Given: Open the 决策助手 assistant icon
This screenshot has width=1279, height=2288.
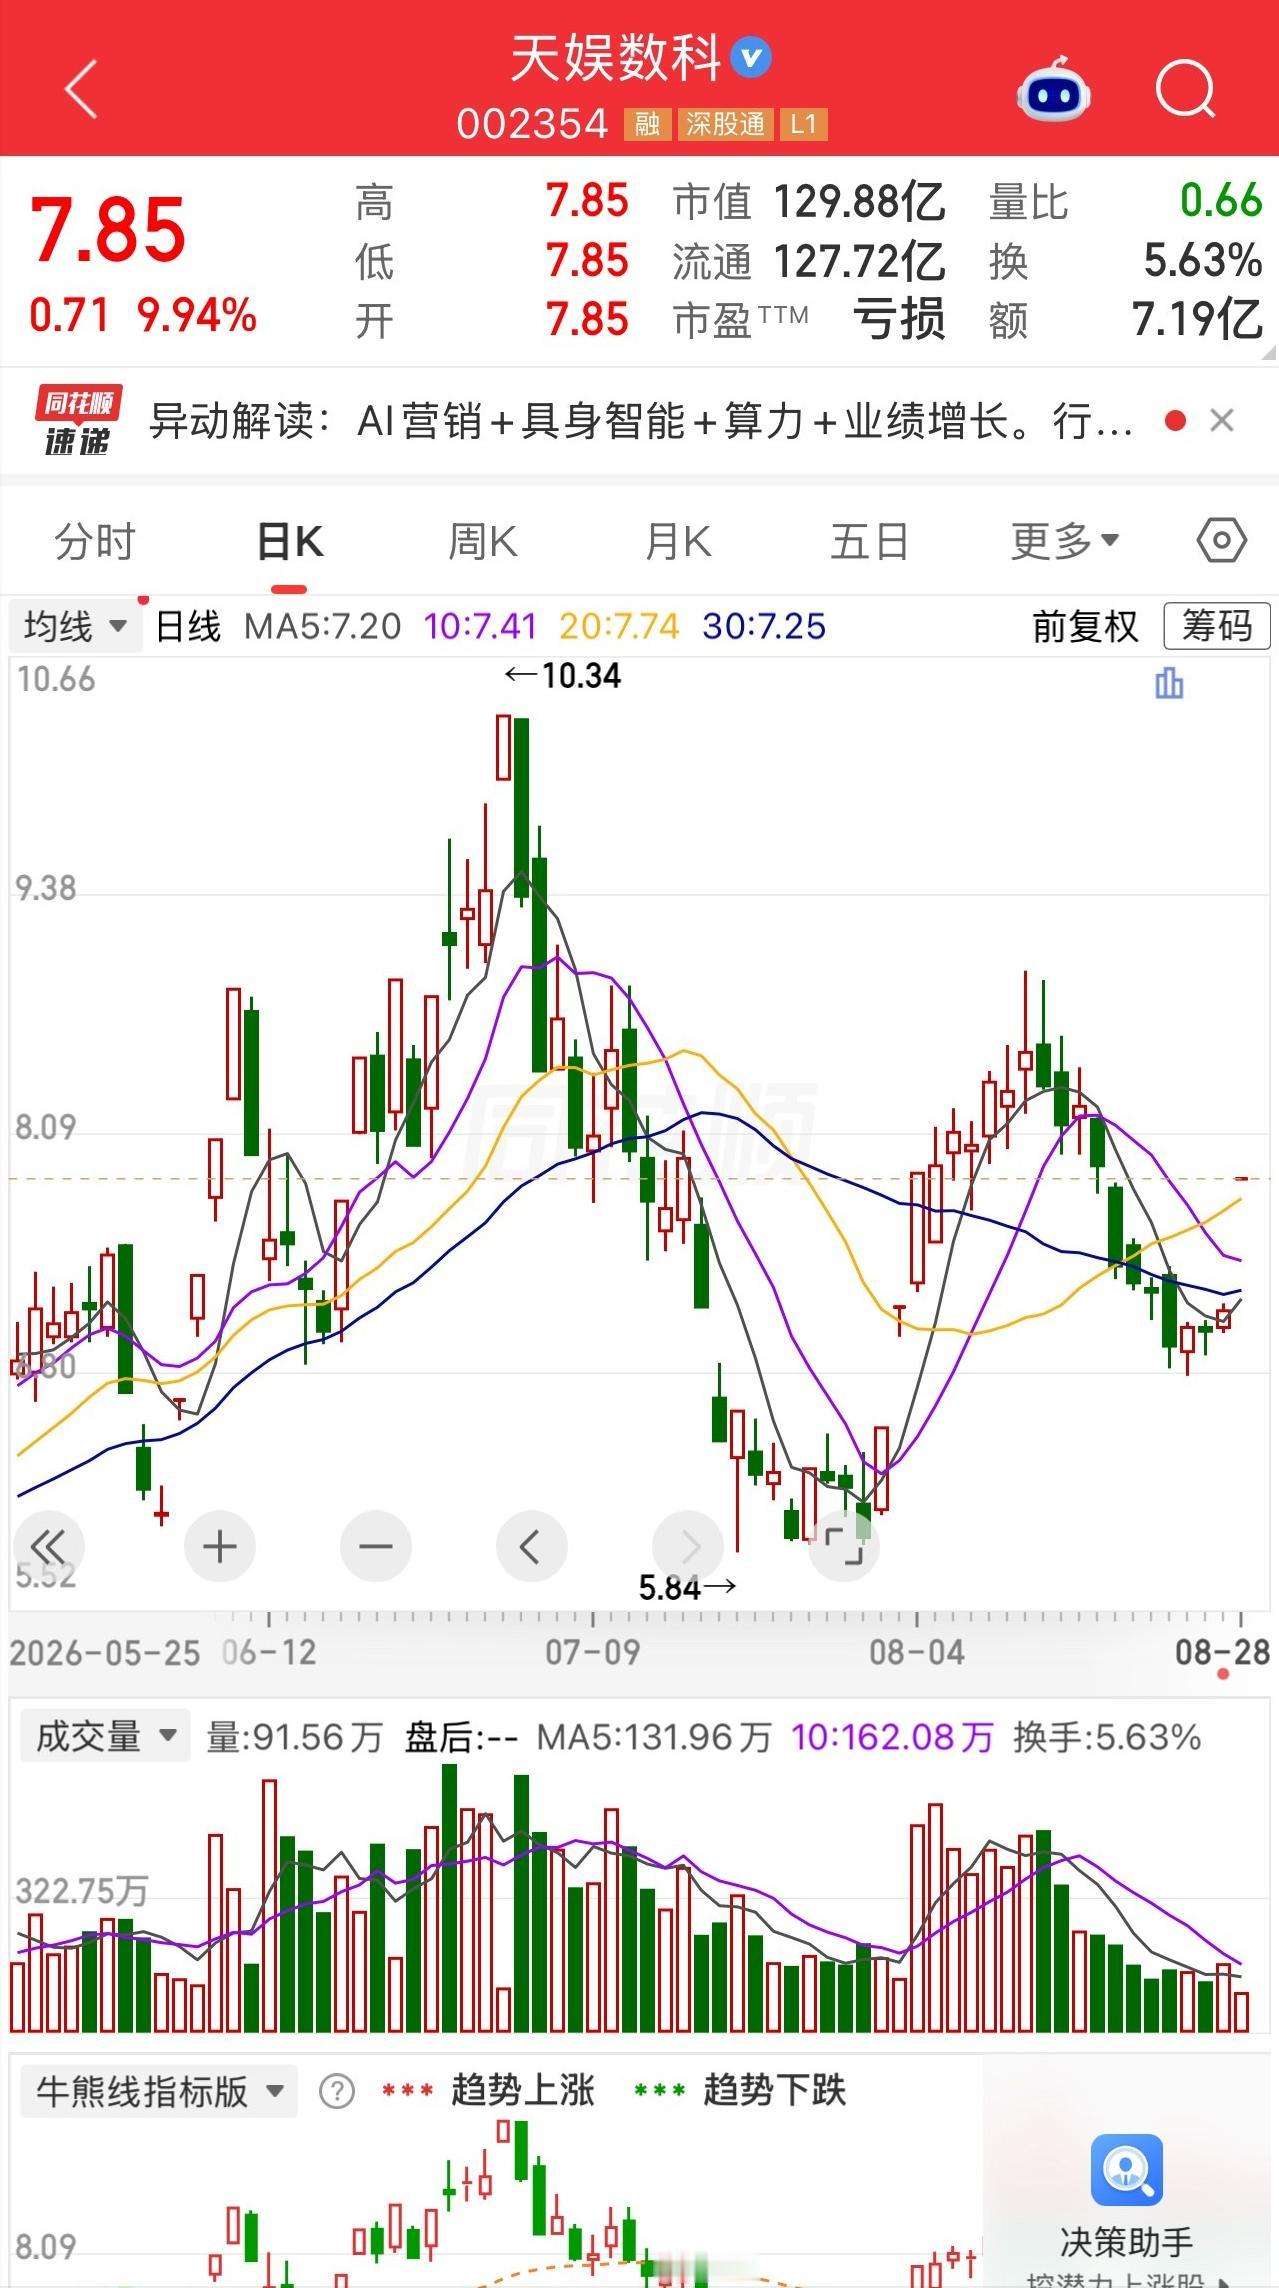Looking at the screenshot, I should pyautogui.click(x=1127, y=2170).
